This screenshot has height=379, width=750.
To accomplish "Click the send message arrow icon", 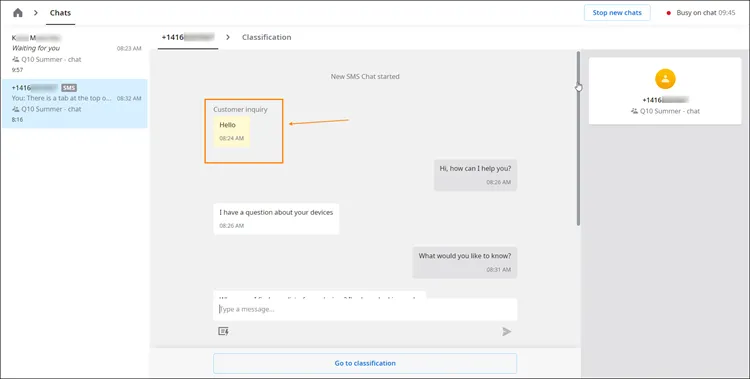I will pyautogui.click(x=507, y=332).
